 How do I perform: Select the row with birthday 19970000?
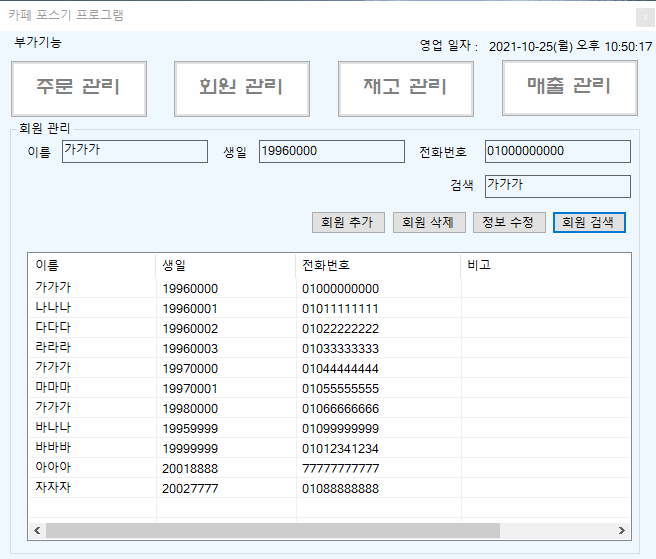pyautogui.click(x=329, y=368)
